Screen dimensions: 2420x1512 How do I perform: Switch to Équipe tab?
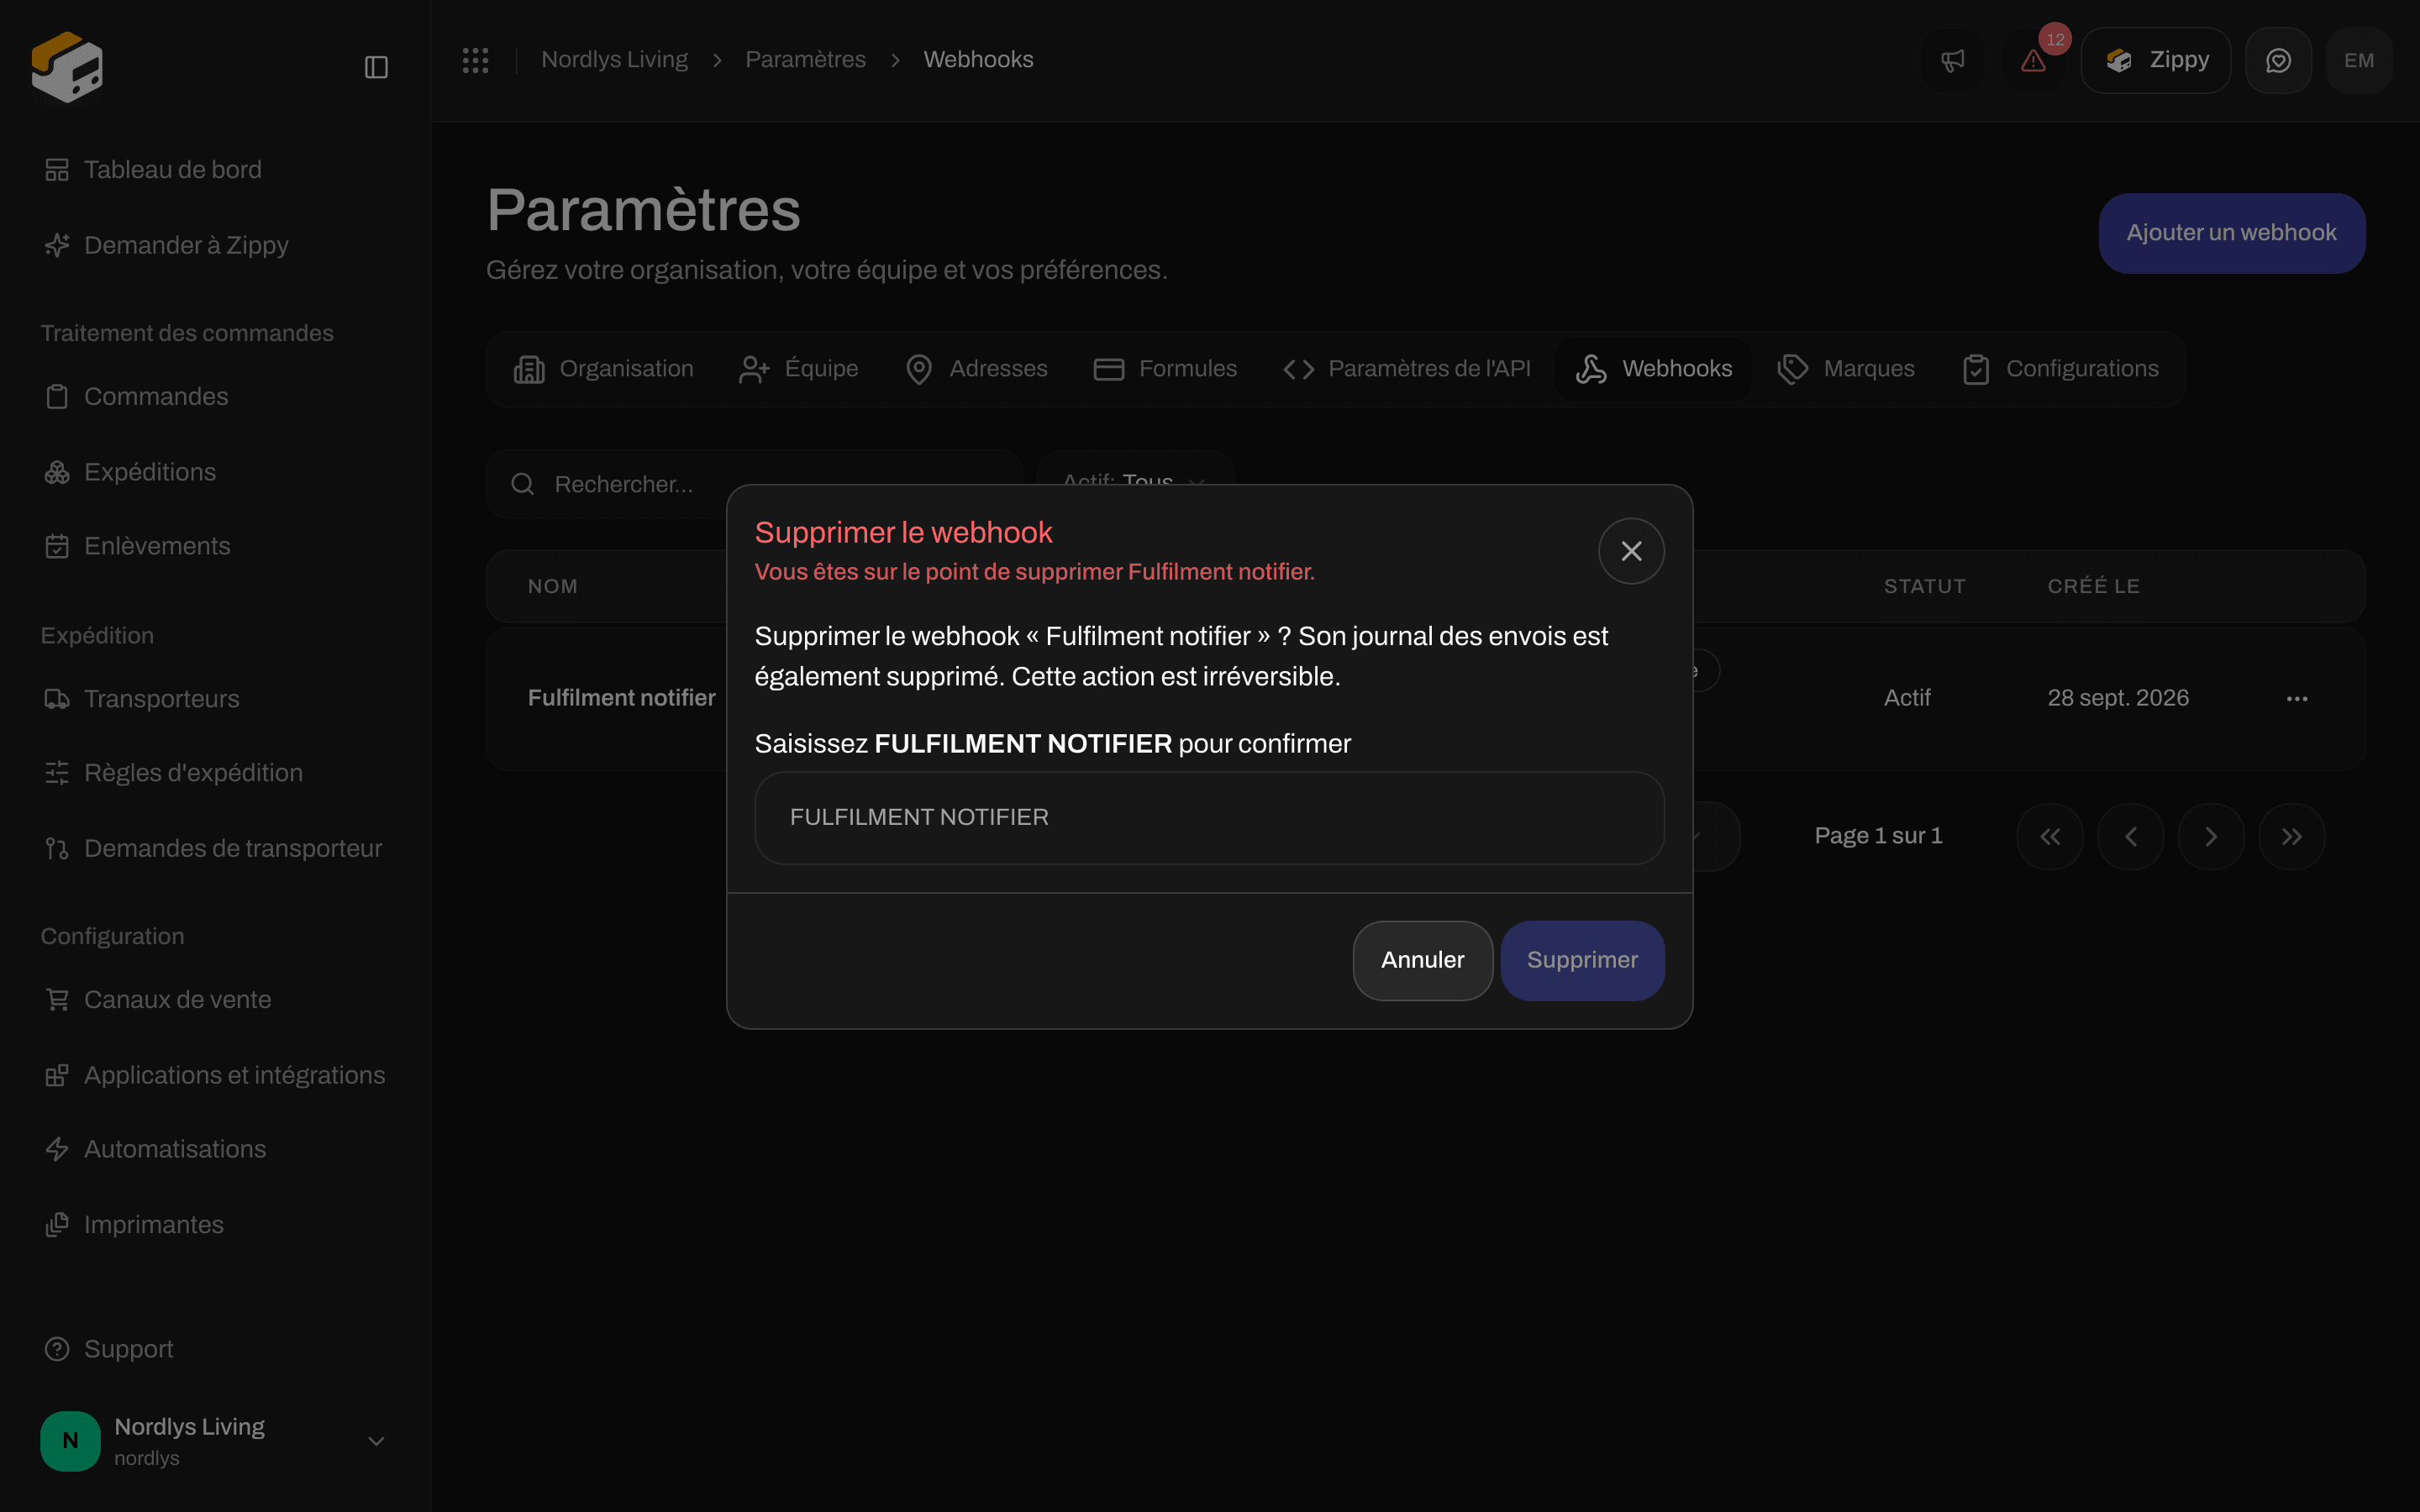click(798, 369)
